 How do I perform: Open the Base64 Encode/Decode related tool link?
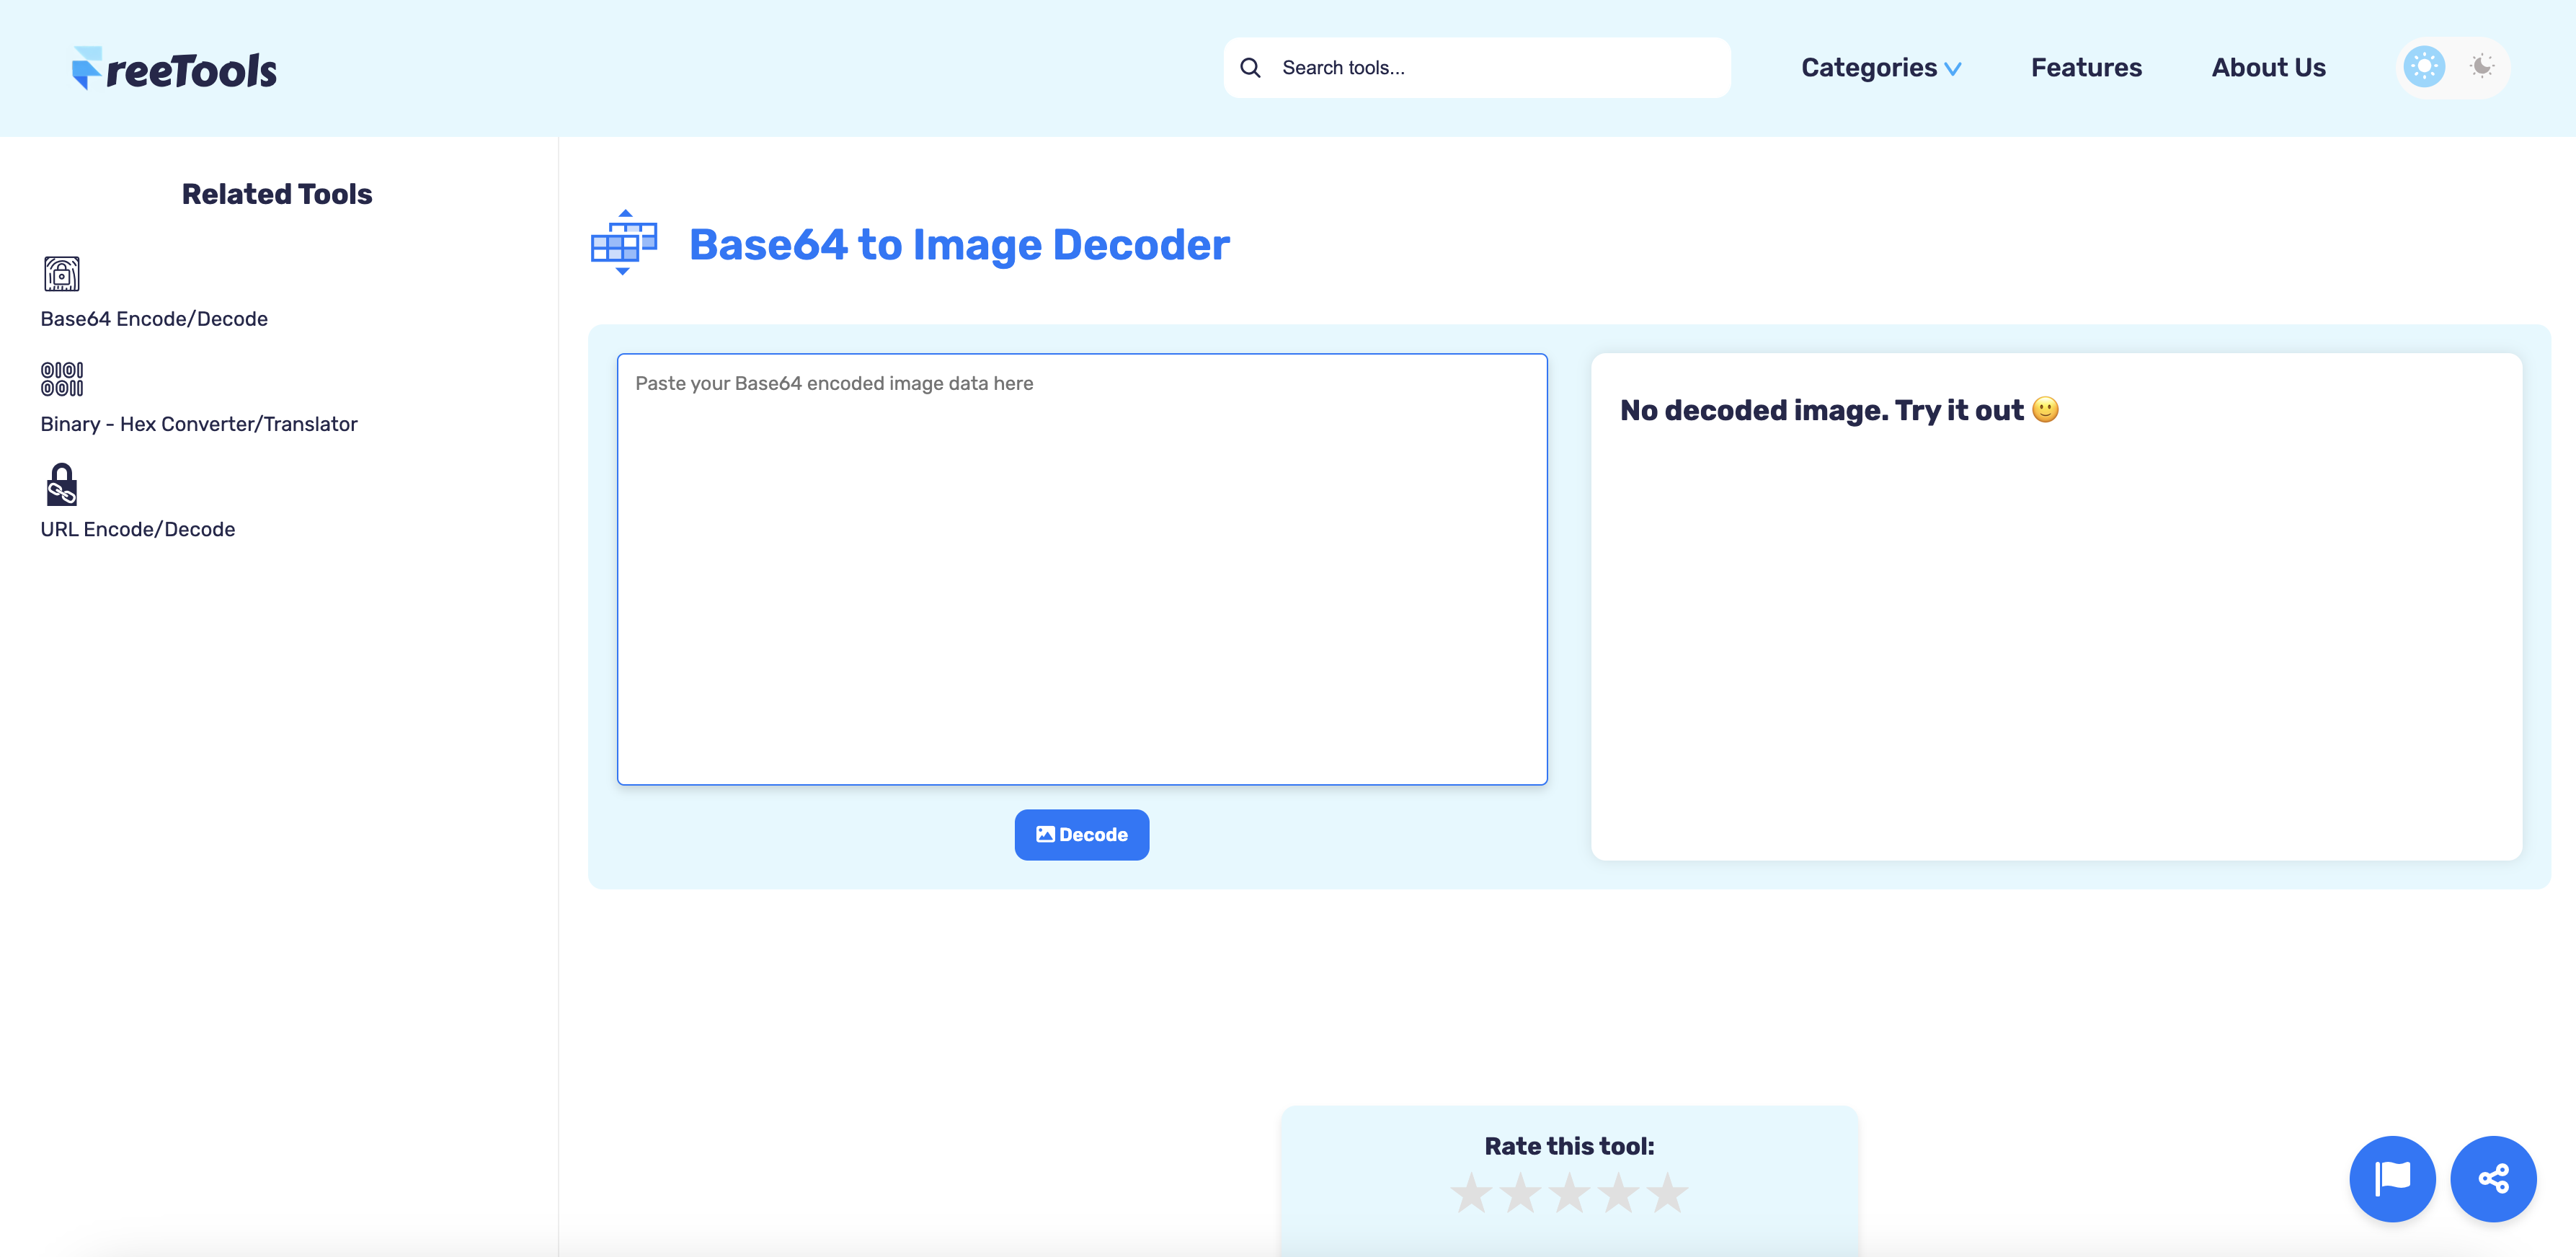click(154, 318)
